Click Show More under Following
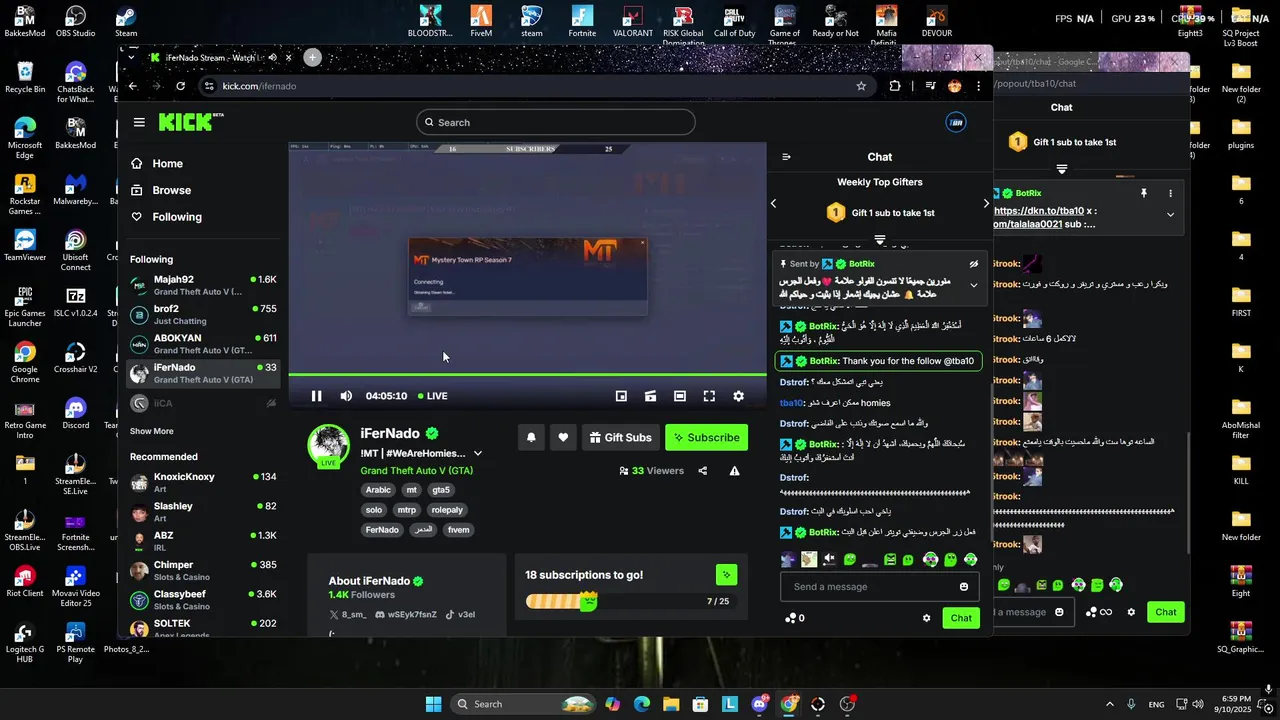The height and width of the screenshot is (720, 1280). [x=152, y=431]
